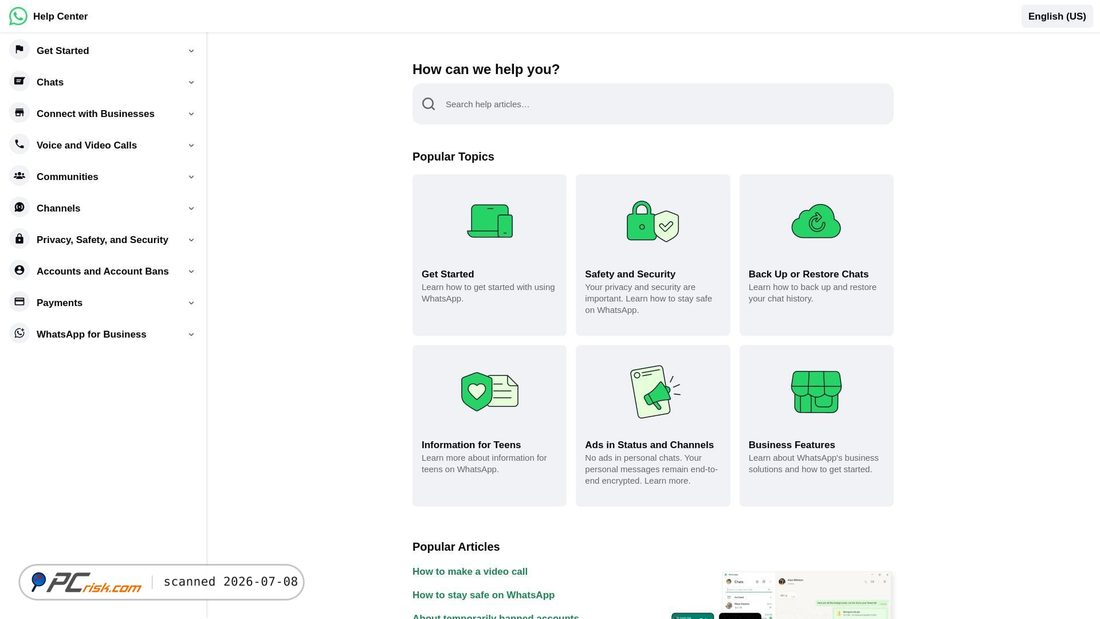Image resolution: width=1100 pixels, height=619 pixels.
Task: Click the shop Business Features illustration
Action: (816, 392)
